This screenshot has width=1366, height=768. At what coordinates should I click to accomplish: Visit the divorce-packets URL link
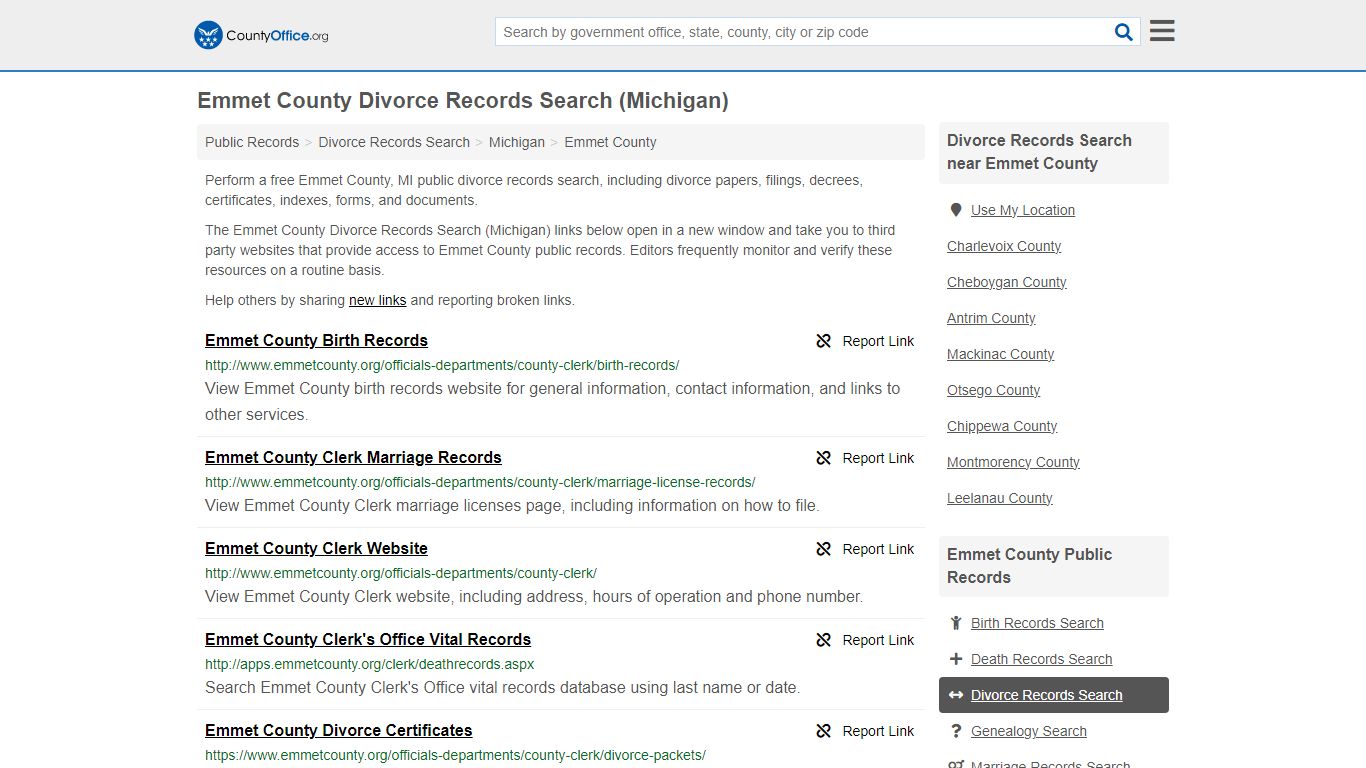[455, 755]
